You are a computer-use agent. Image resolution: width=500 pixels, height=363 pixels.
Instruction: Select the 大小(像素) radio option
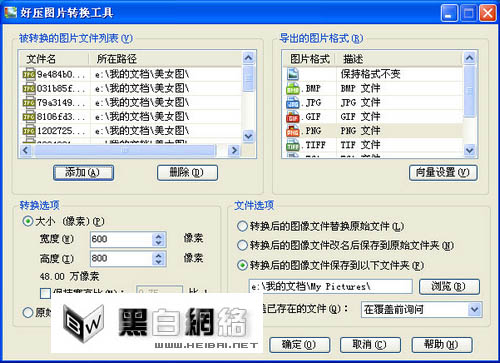[x=28, y=221]
